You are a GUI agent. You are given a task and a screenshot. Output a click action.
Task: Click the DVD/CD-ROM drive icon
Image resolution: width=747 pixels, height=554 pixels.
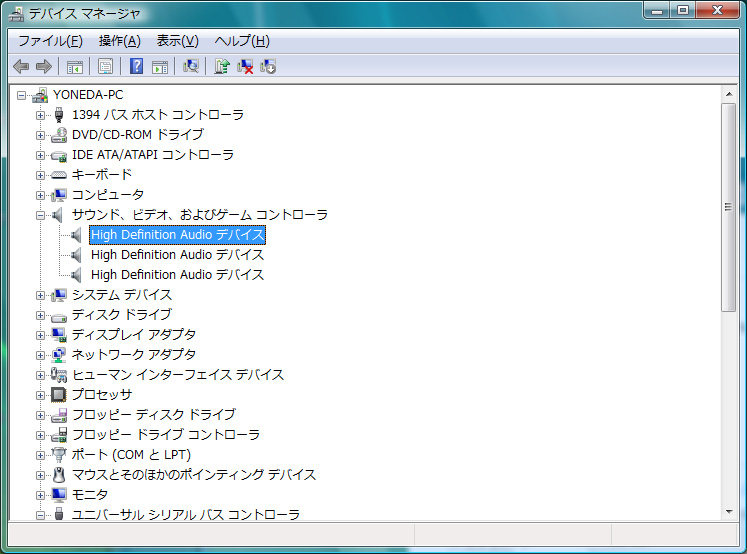click(59, 135)
